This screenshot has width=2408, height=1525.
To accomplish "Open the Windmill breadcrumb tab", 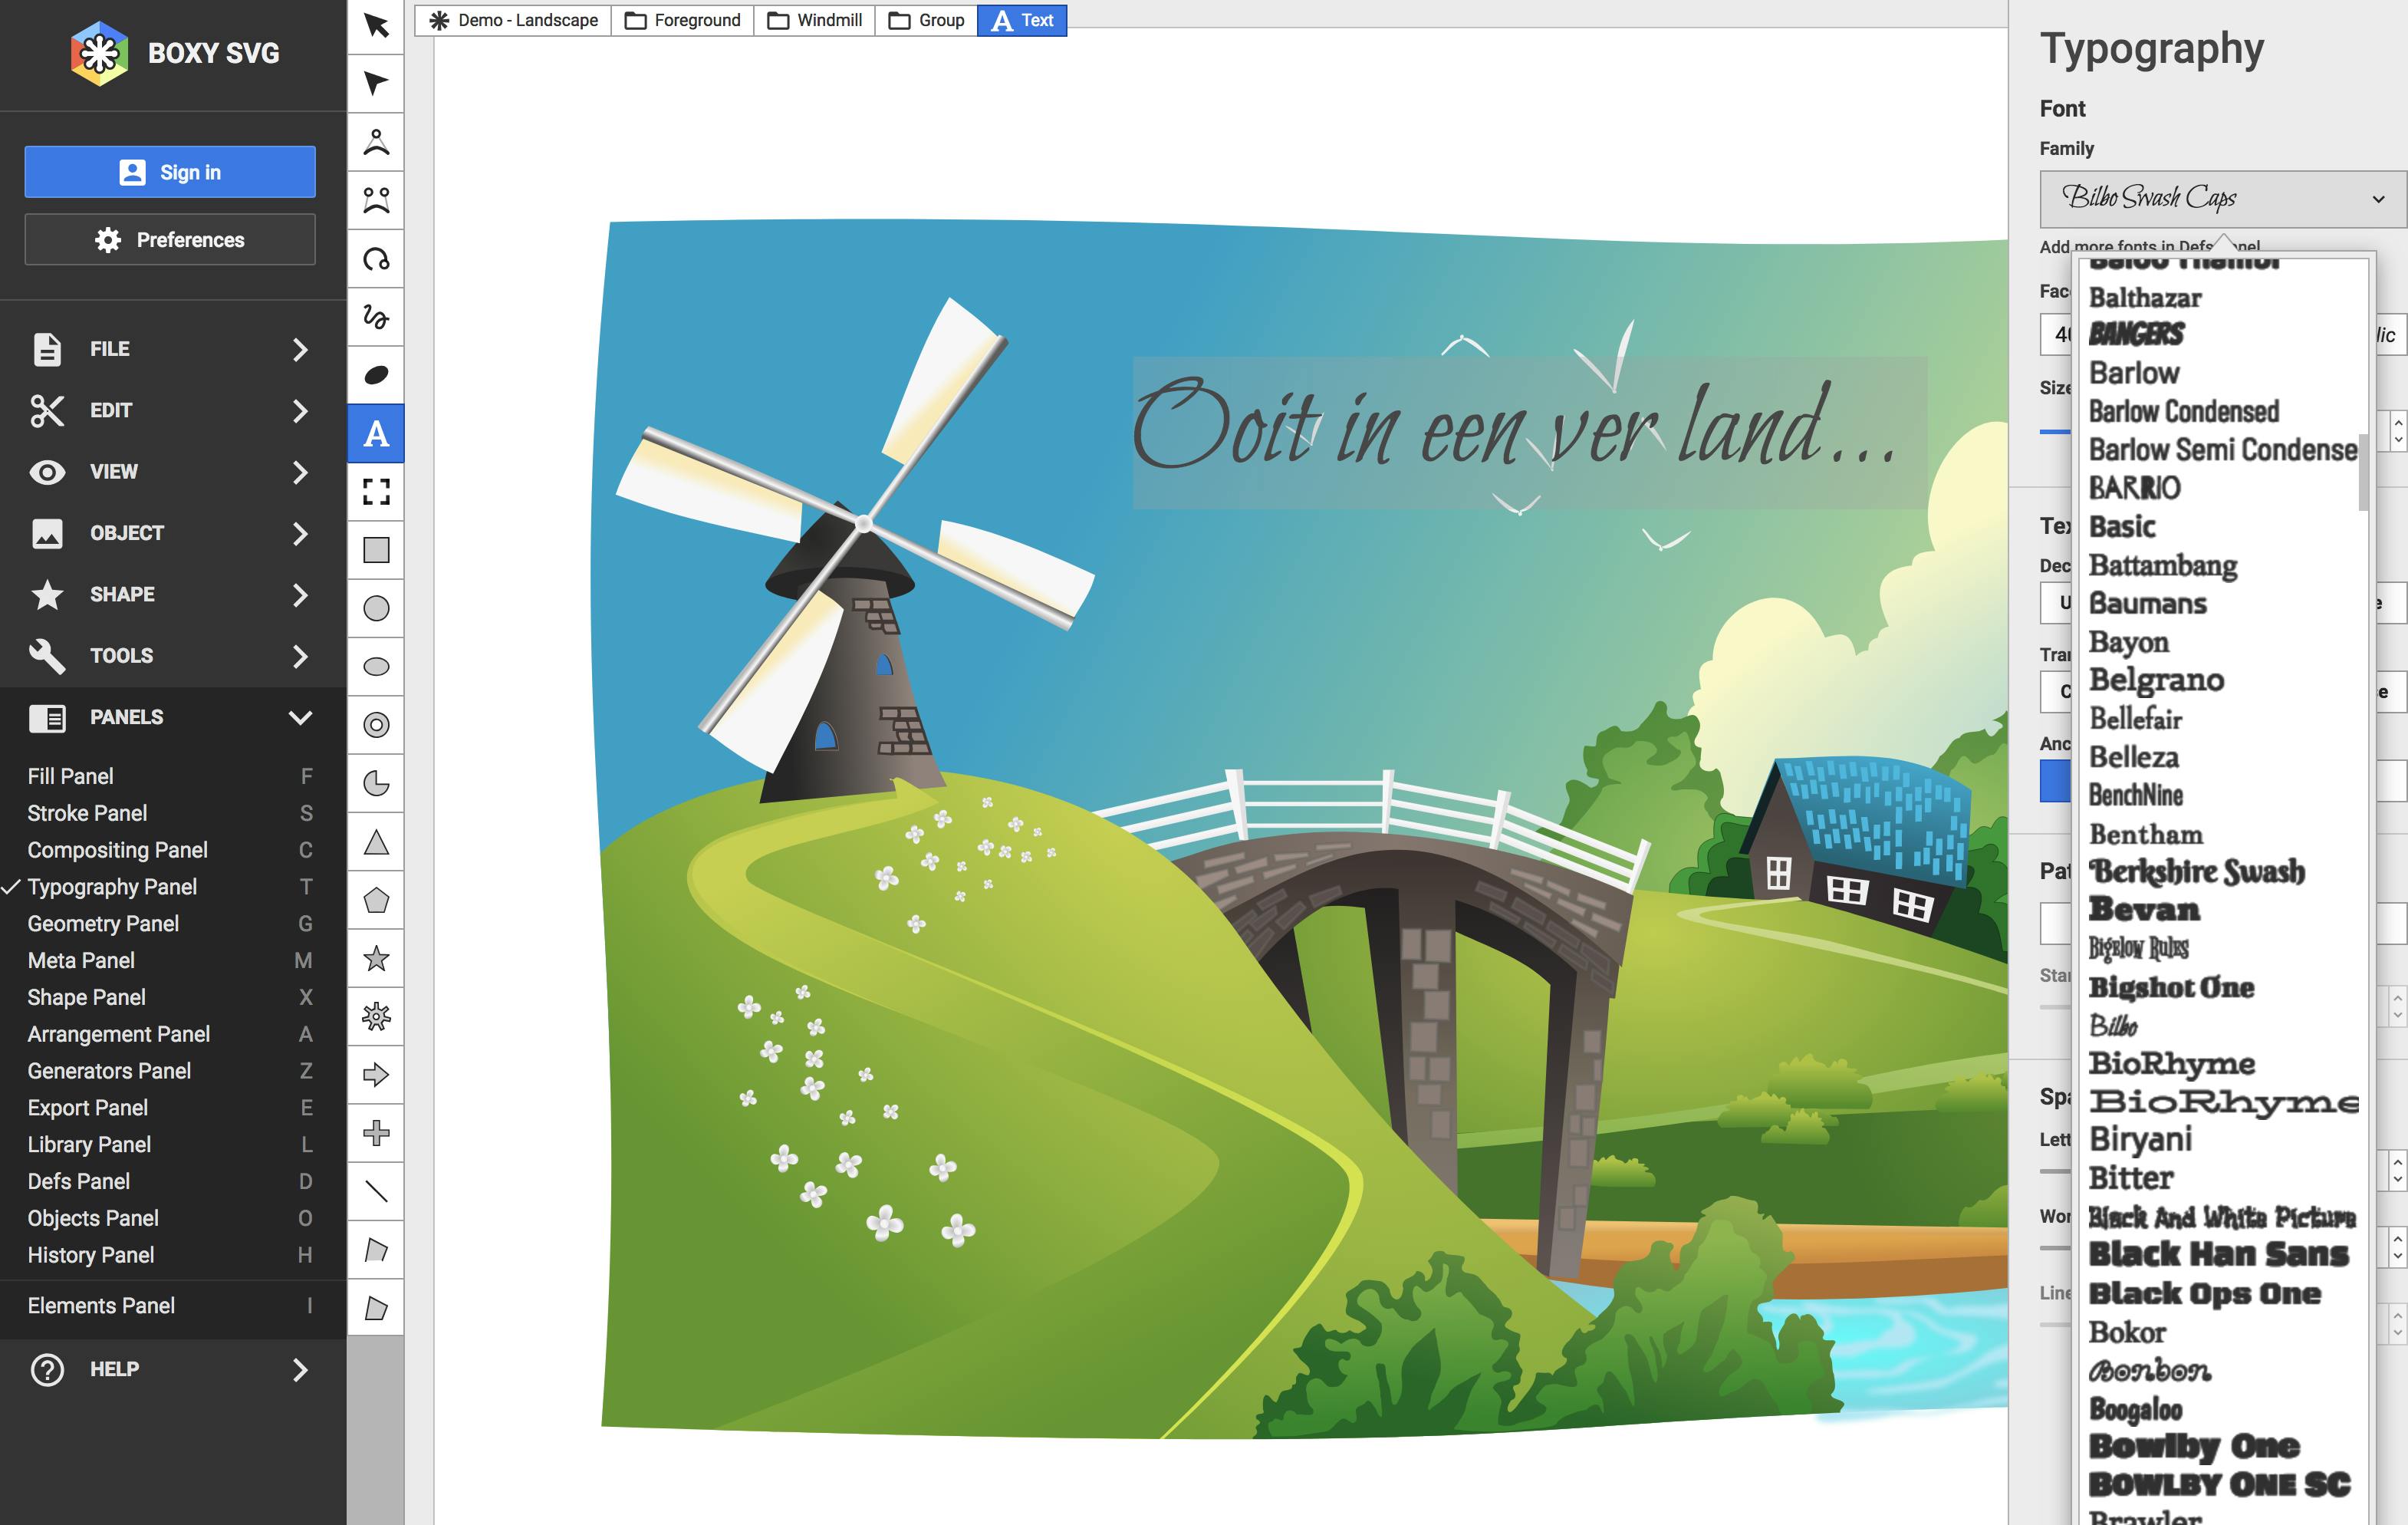I will [815, 20].
